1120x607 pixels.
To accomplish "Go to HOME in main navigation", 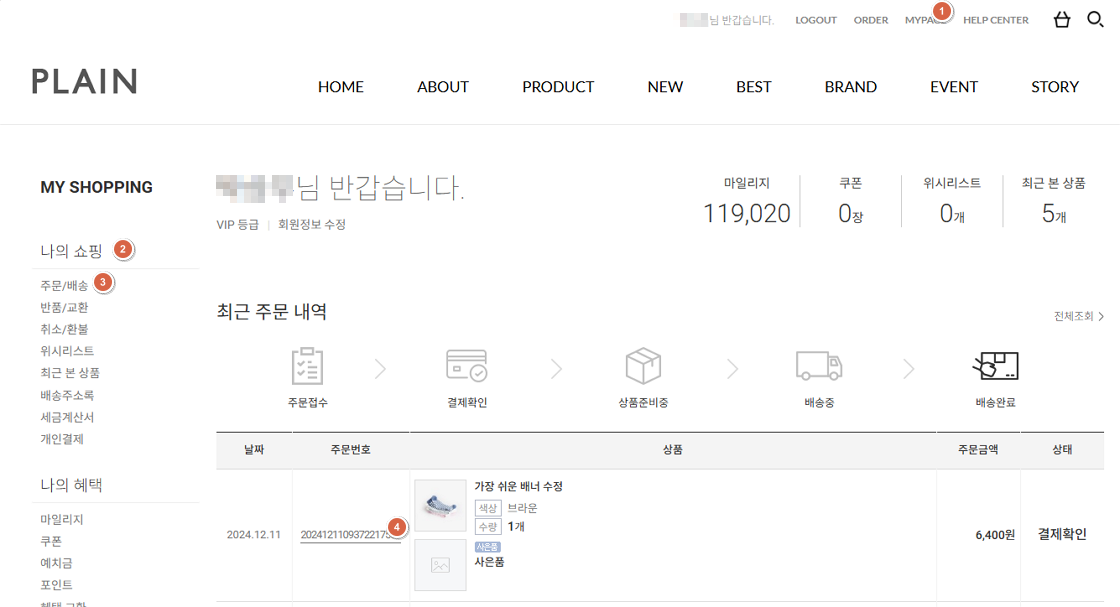I will click(341, 86).
